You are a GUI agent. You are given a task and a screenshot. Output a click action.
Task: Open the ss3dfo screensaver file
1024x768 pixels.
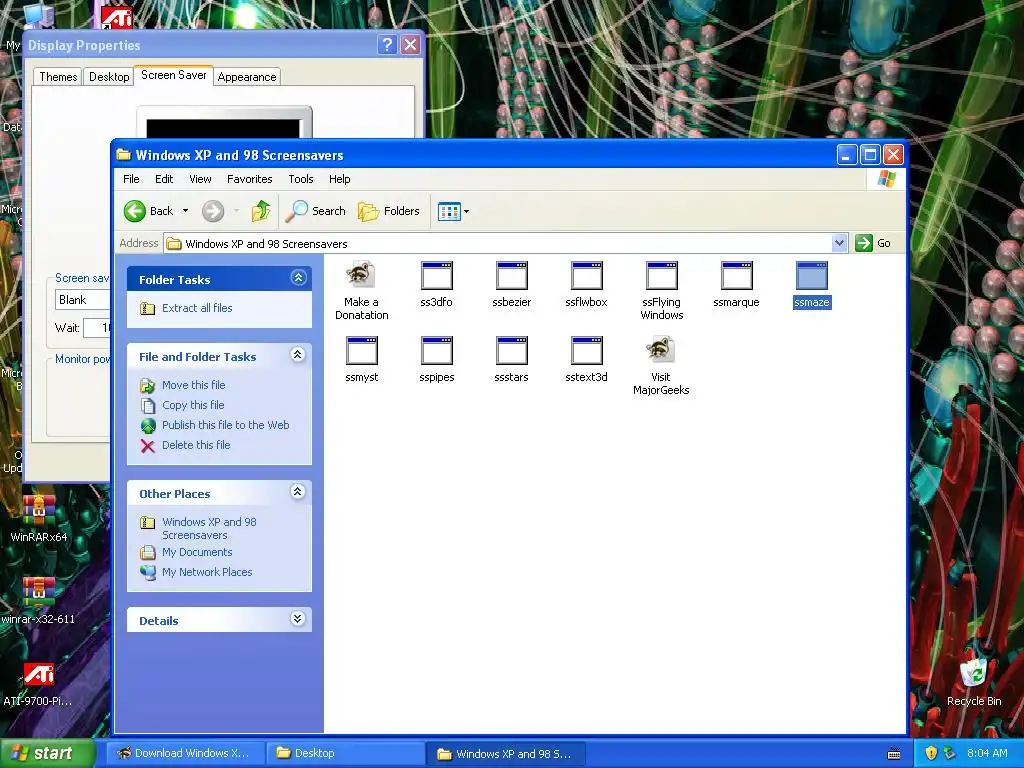point(436,276)
